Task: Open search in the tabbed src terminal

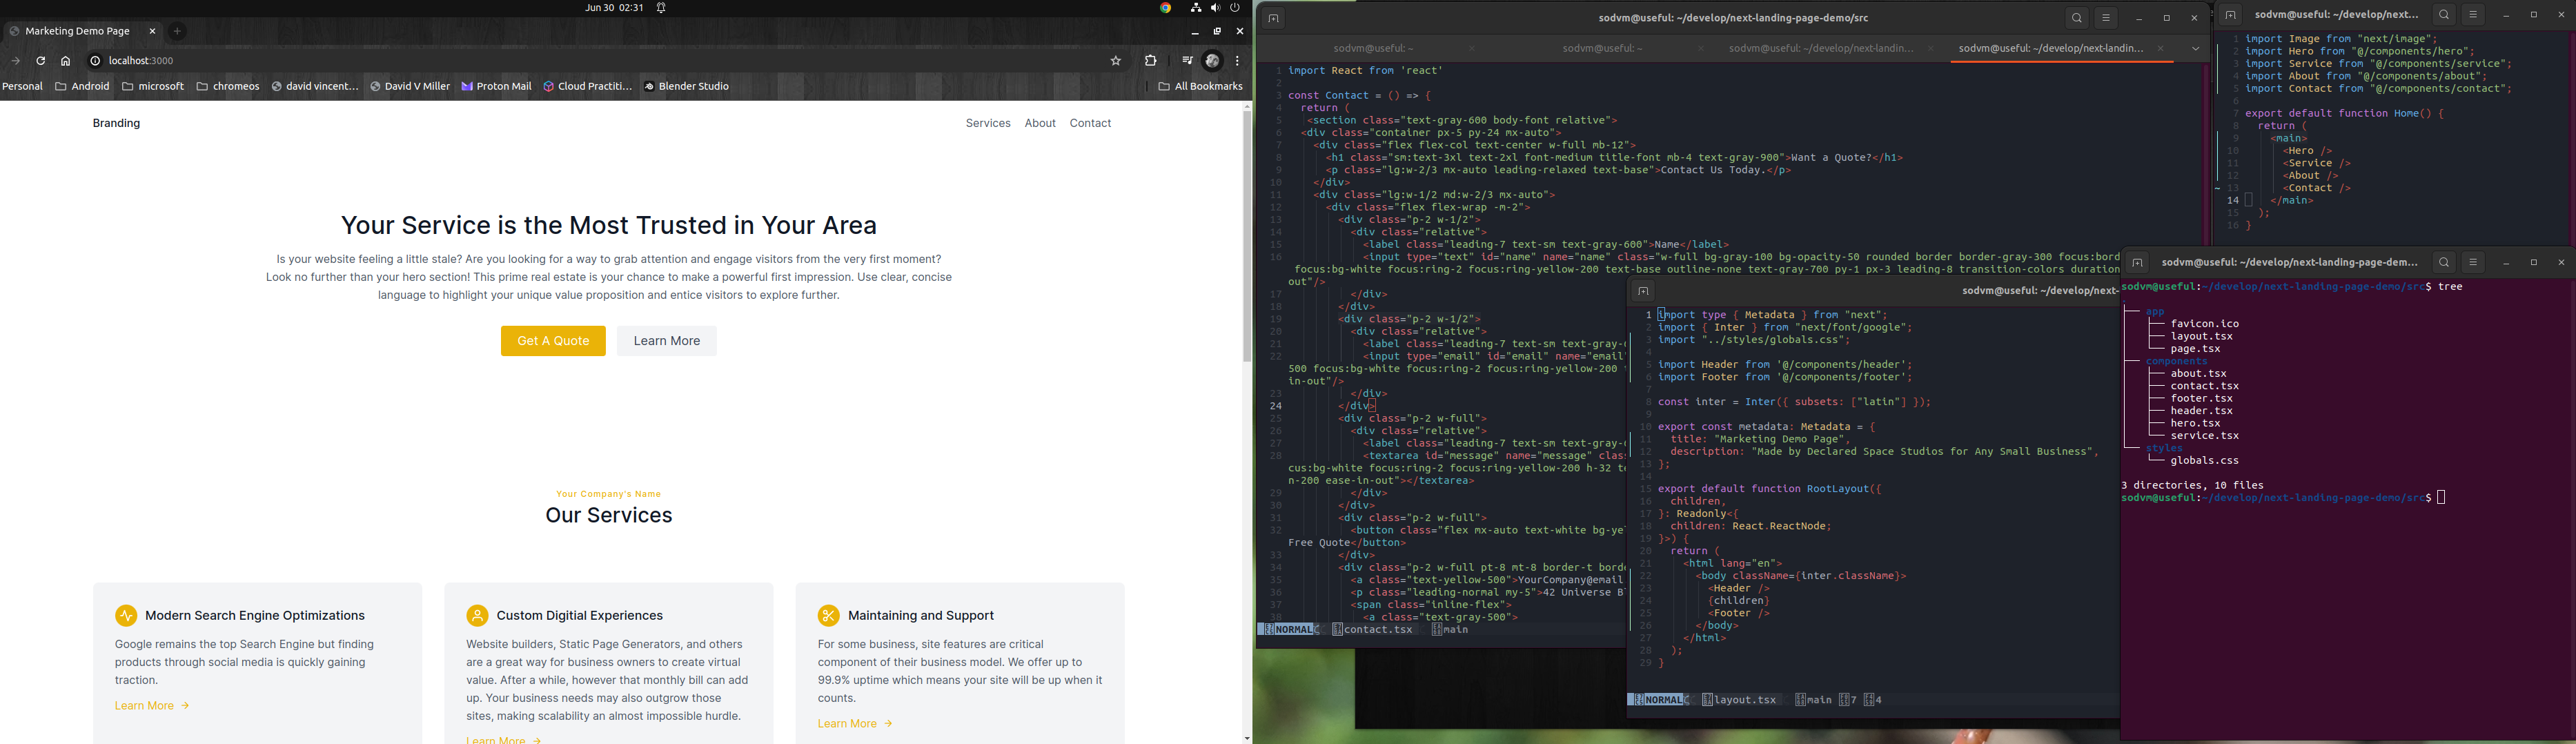Action: (x=2077, y=19)
